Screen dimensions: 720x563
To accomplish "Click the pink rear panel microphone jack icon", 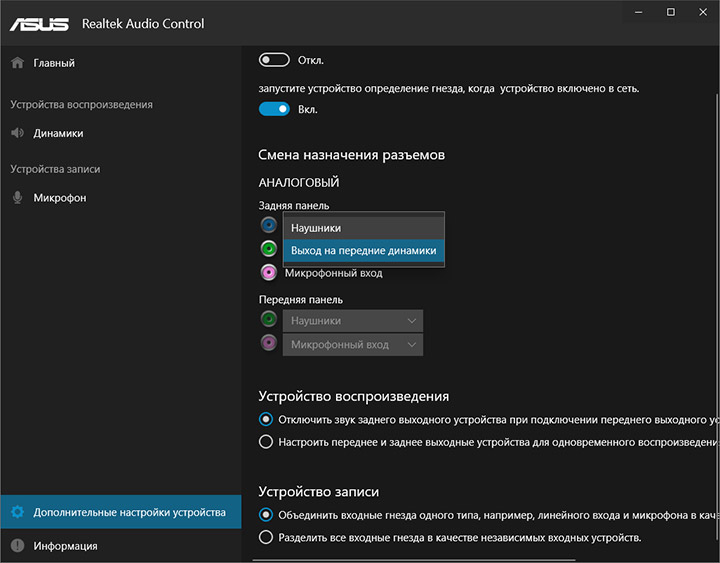I will pos(268,273).
